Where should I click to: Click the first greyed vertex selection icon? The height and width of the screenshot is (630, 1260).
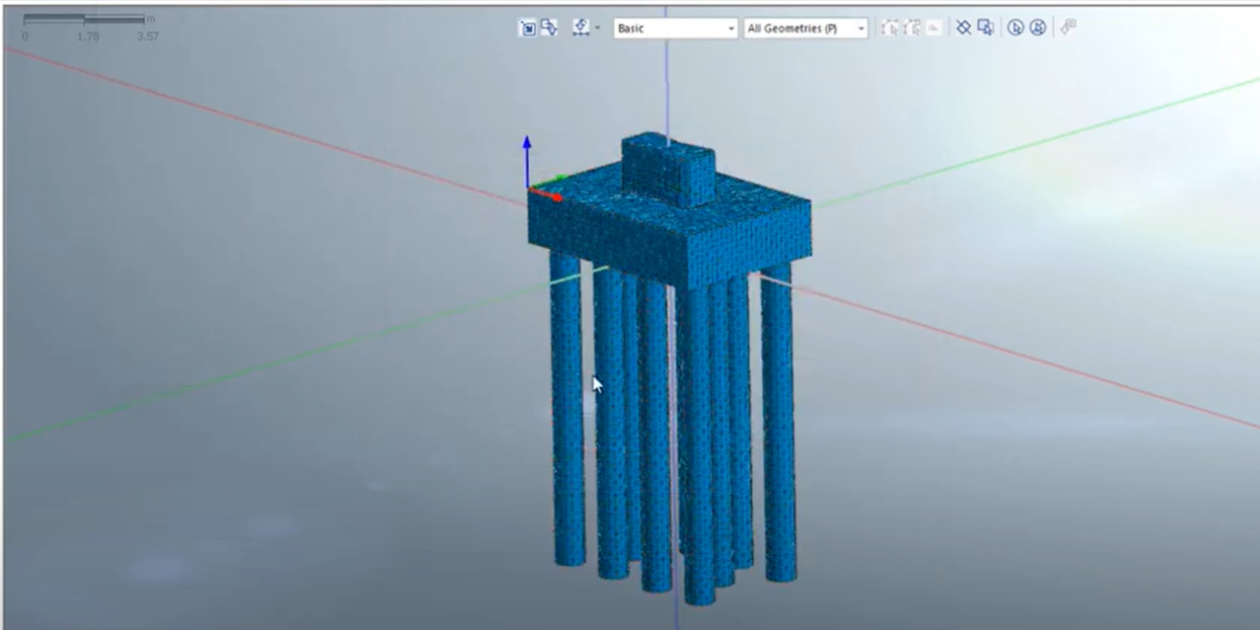click(889, 28)
